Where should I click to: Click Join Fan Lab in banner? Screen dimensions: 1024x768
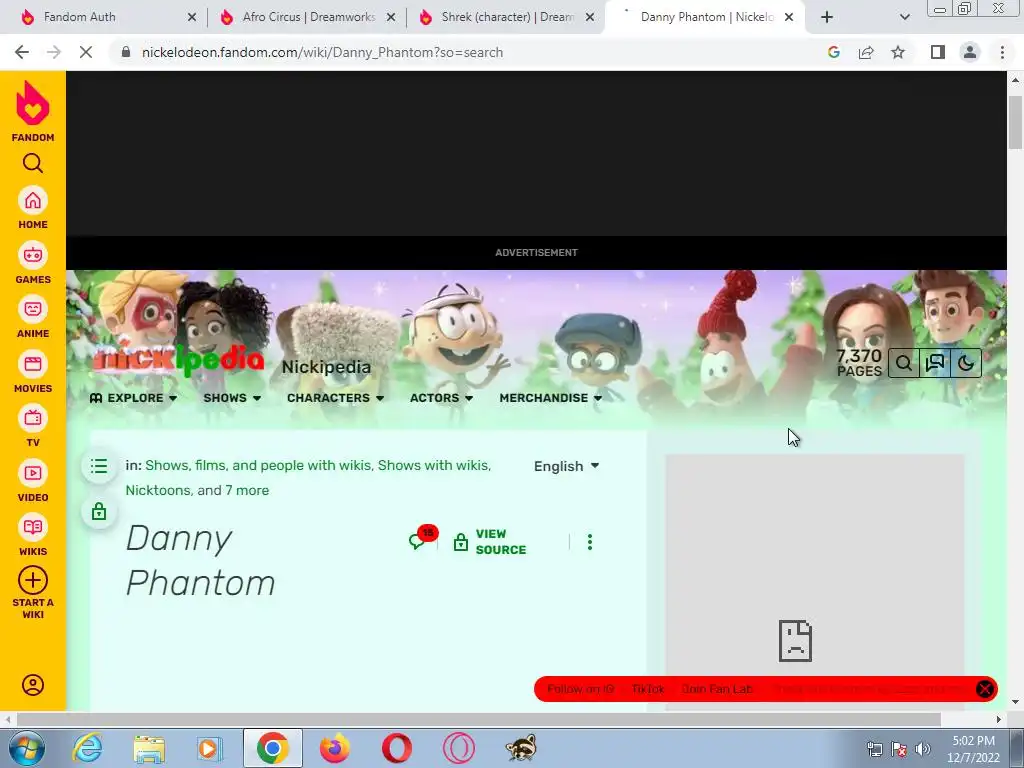click(x=717, y=689)
